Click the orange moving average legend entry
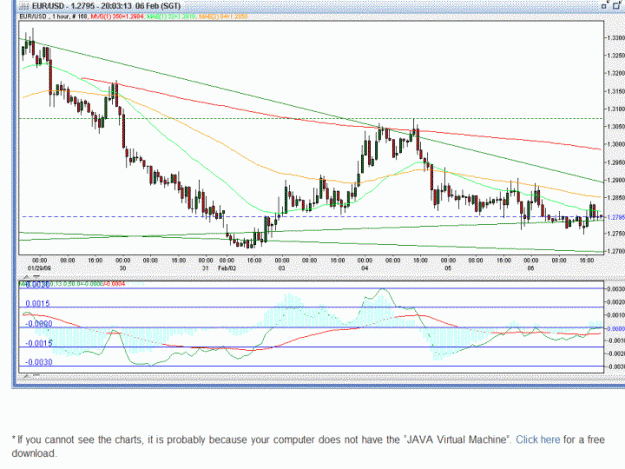The height and width of the screenshot is (469, 625). pyautogui.click(x=223, y=16)
